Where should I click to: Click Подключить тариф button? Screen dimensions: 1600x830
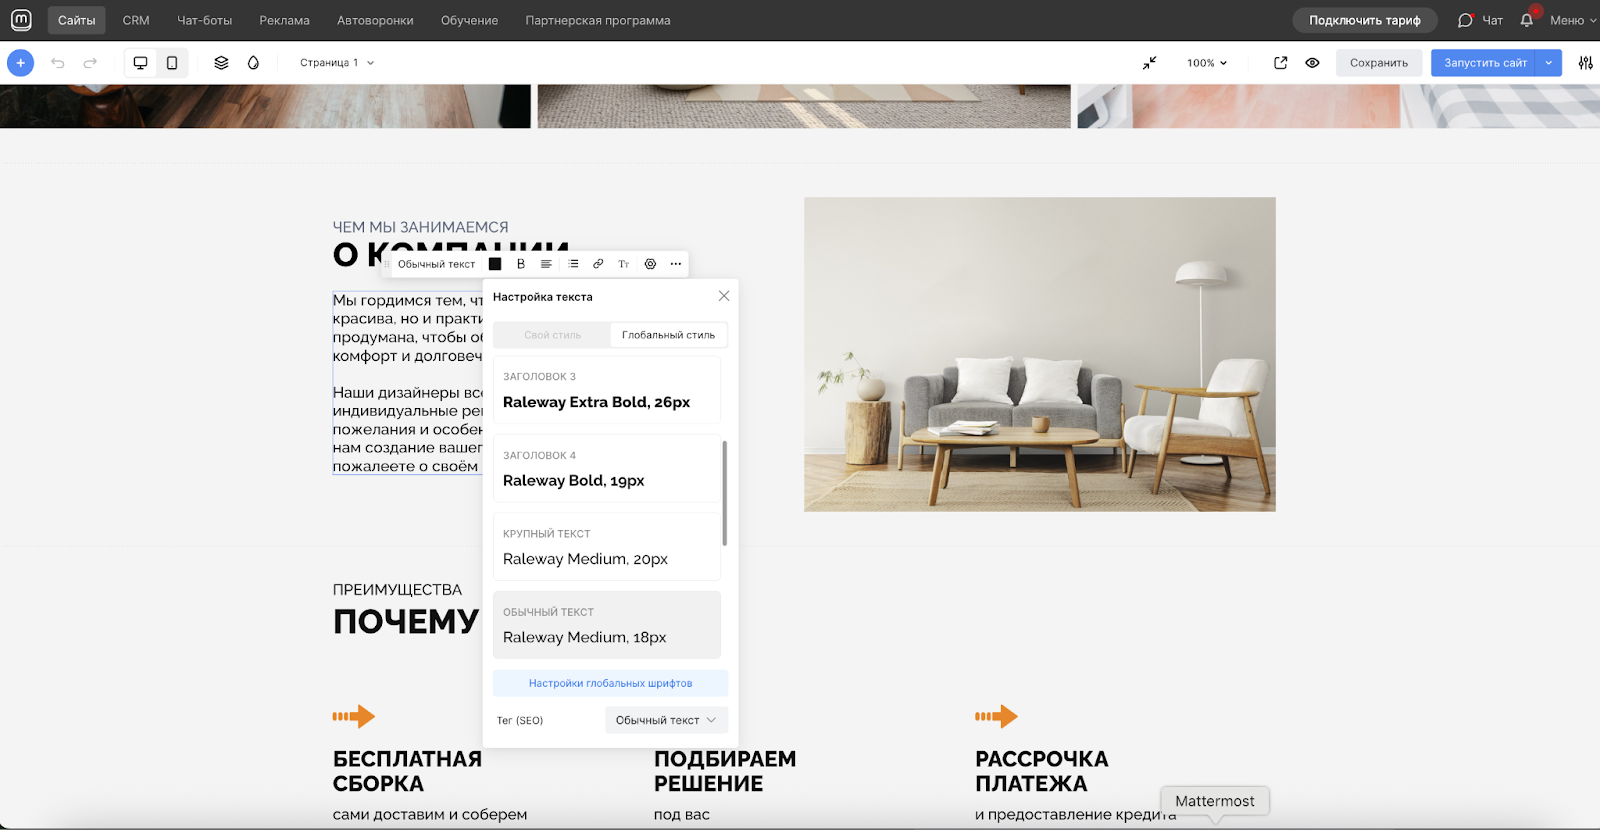coord(1365,20)
